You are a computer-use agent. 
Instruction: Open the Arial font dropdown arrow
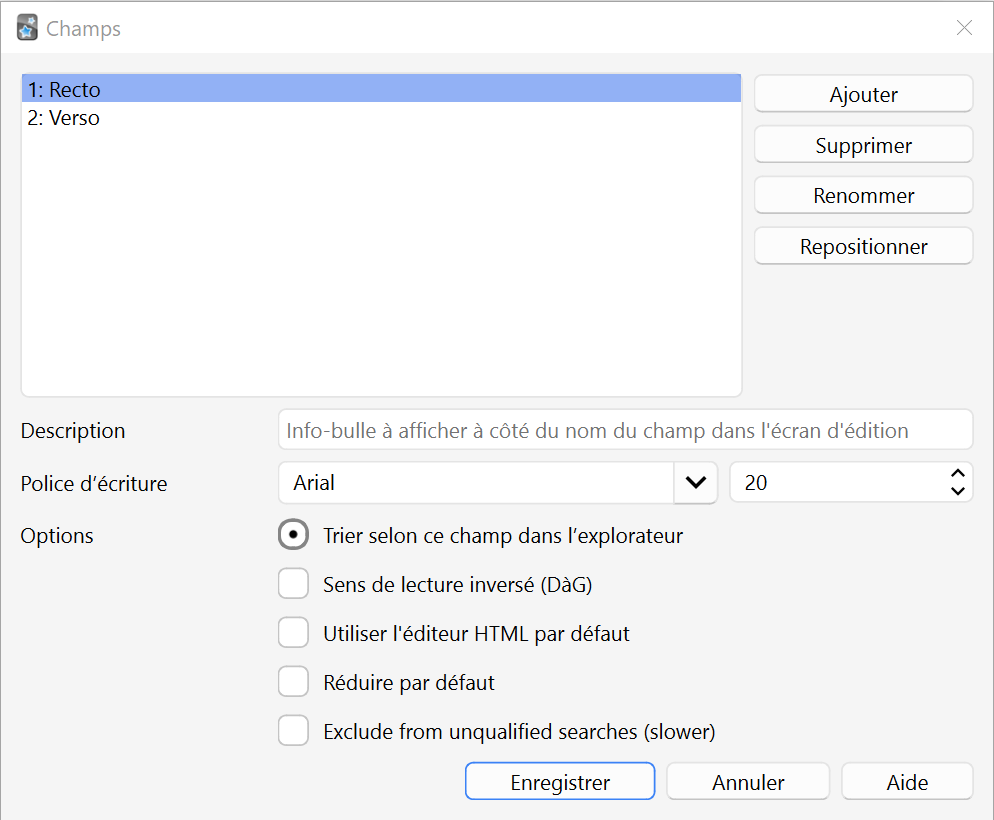pyautogui.click(x=695, y=483)
